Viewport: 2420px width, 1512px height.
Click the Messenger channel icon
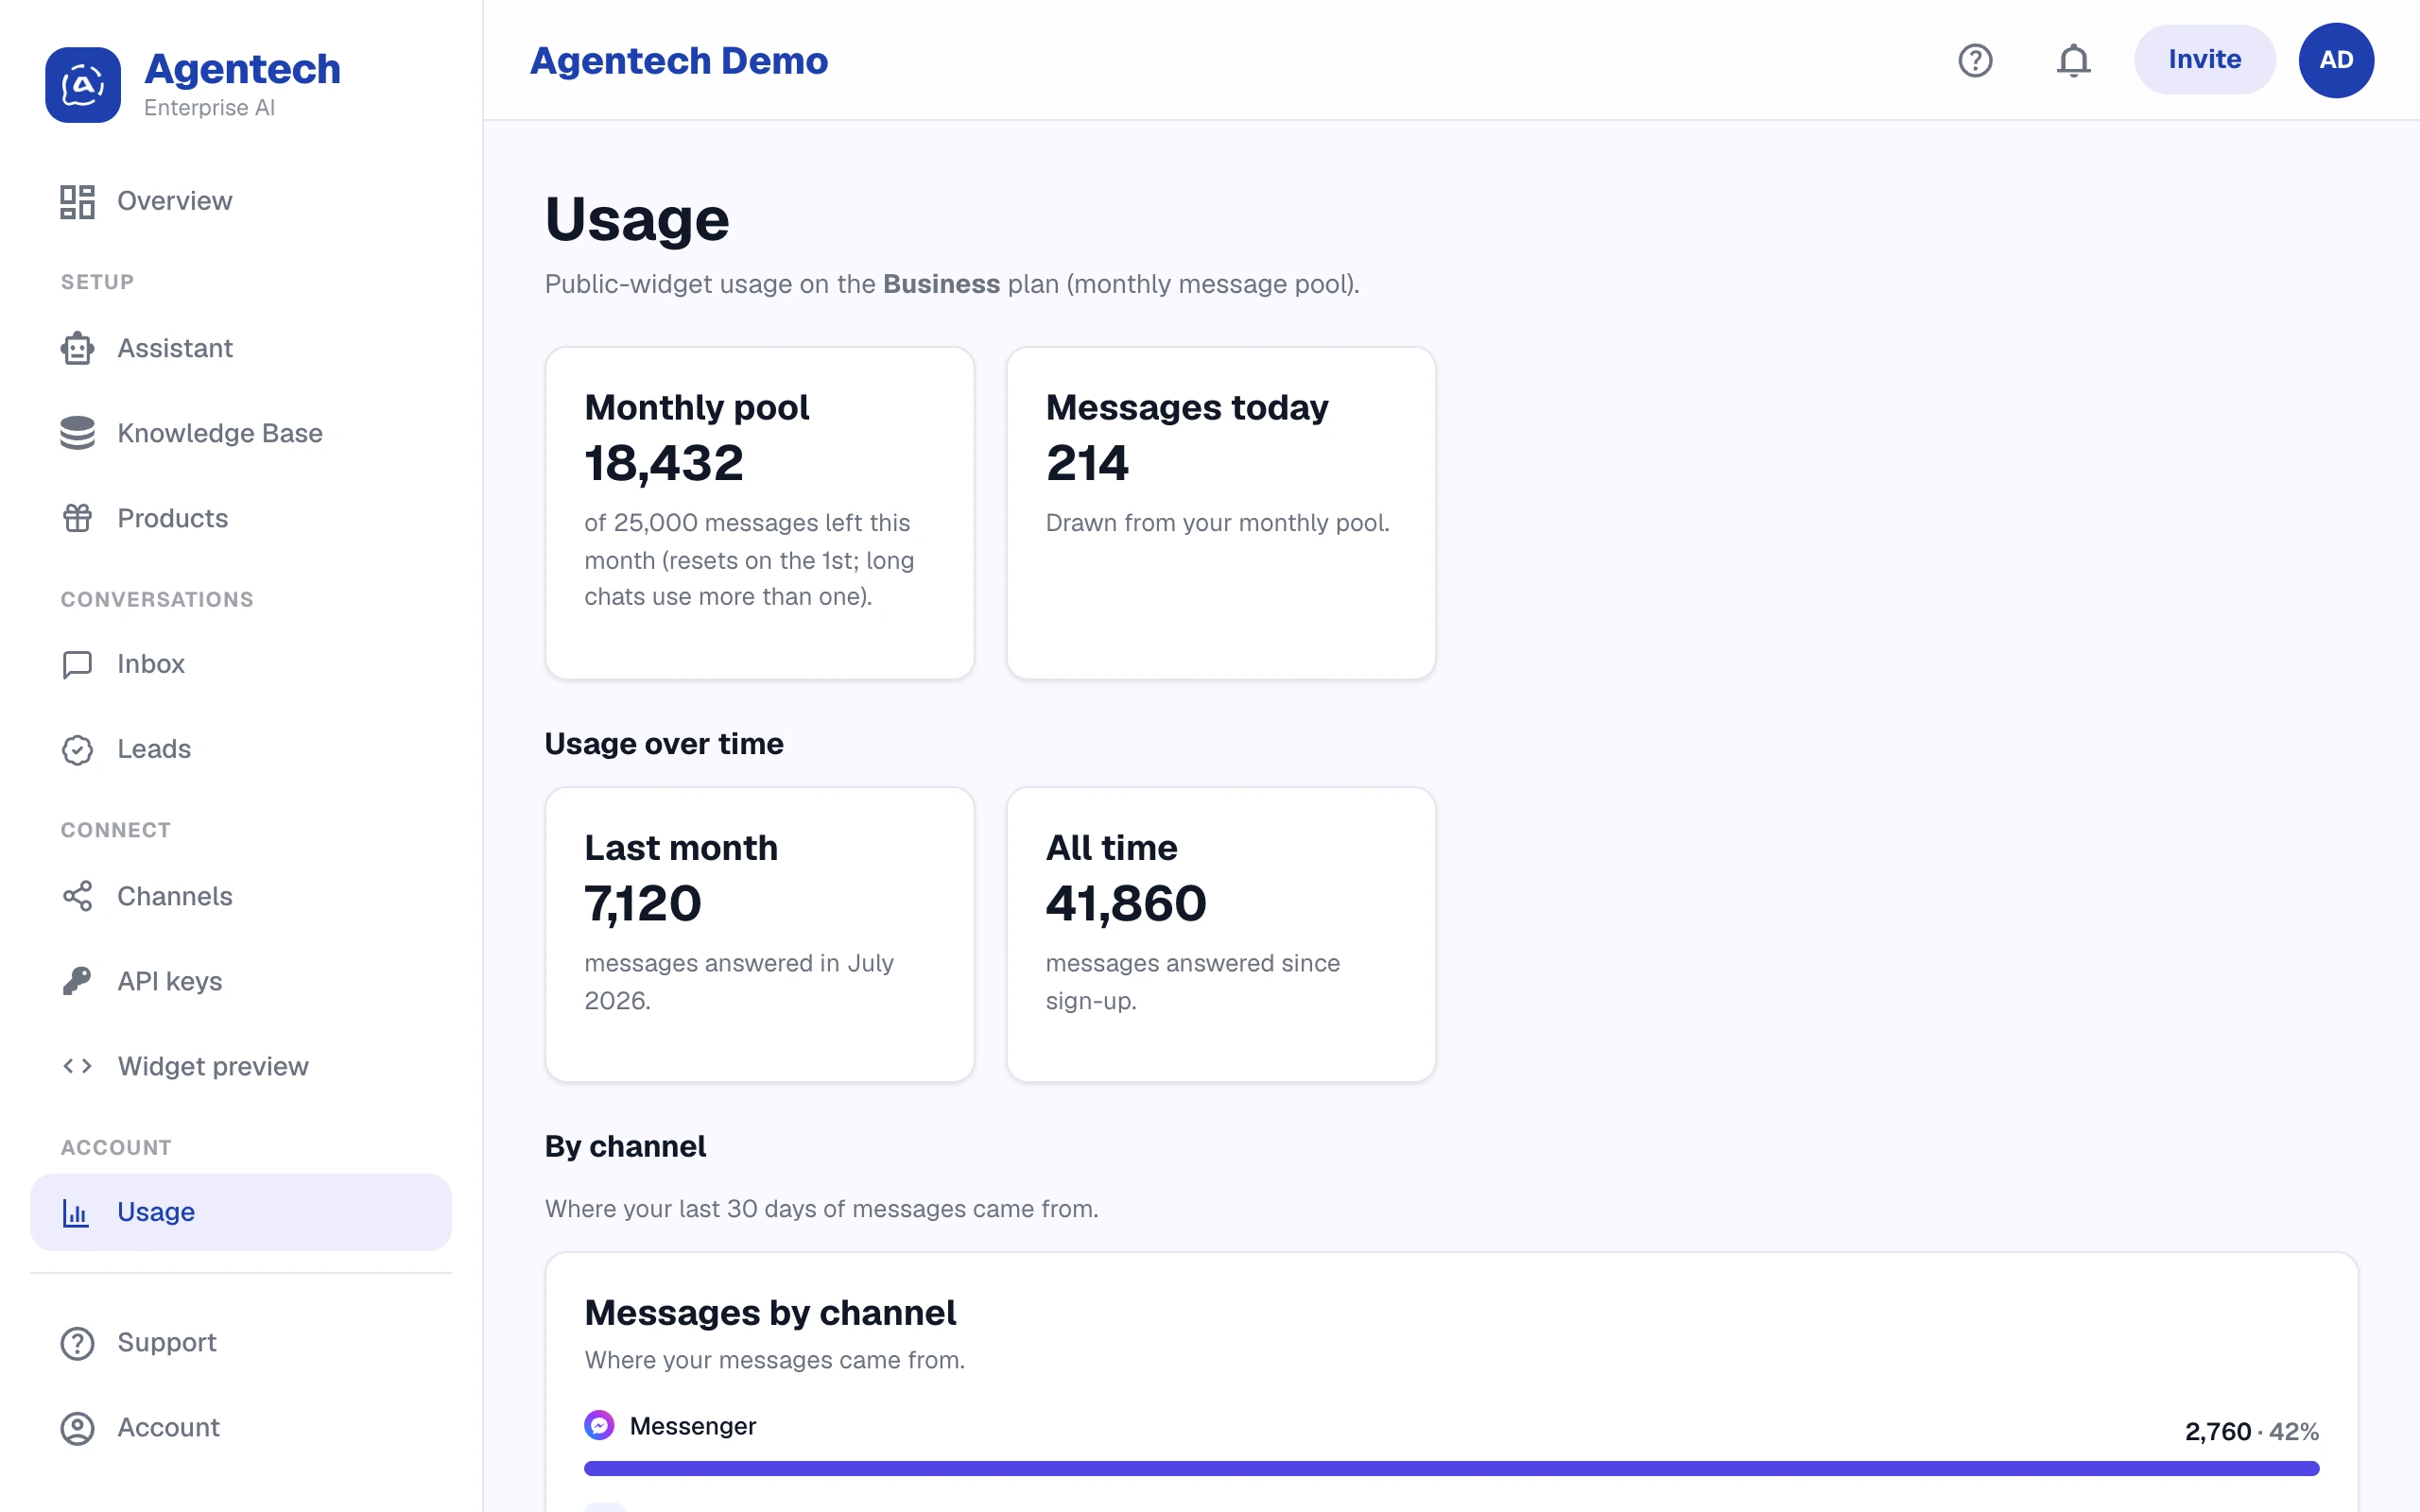point(599,1425)
